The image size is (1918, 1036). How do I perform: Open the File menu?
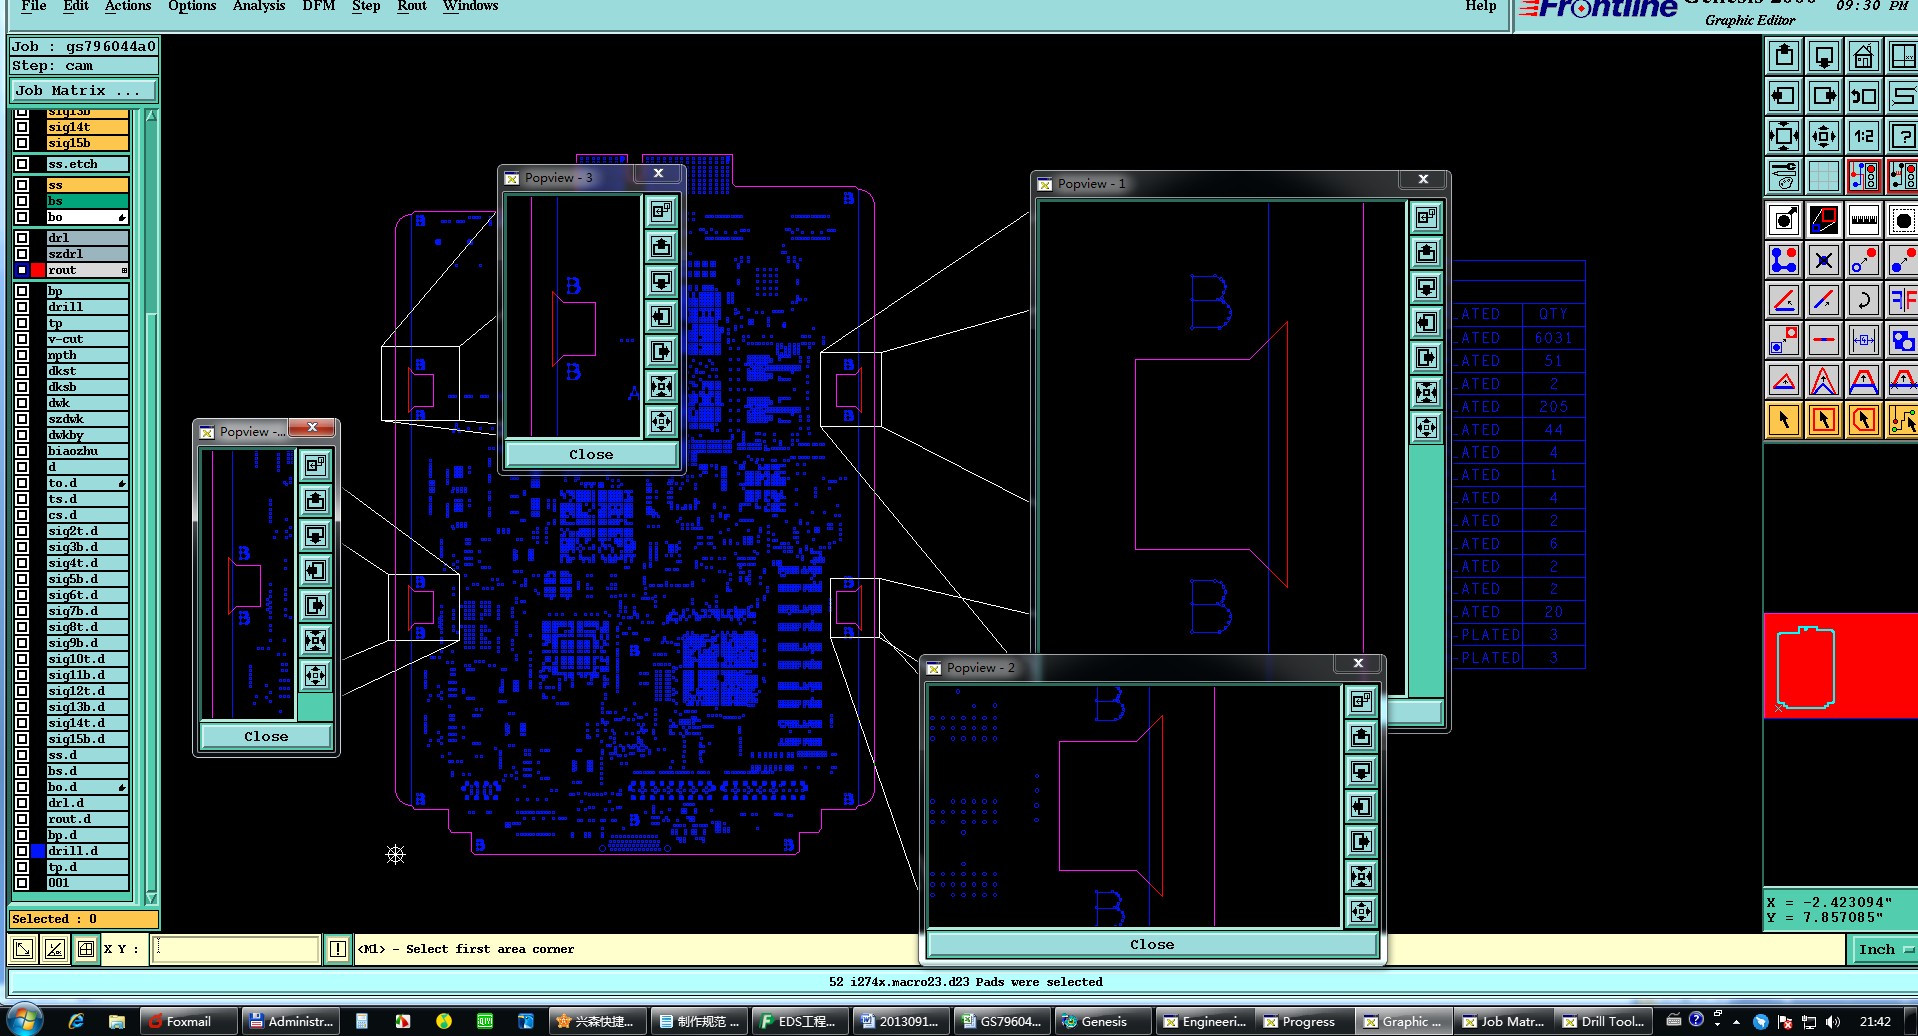click(33, 6)
